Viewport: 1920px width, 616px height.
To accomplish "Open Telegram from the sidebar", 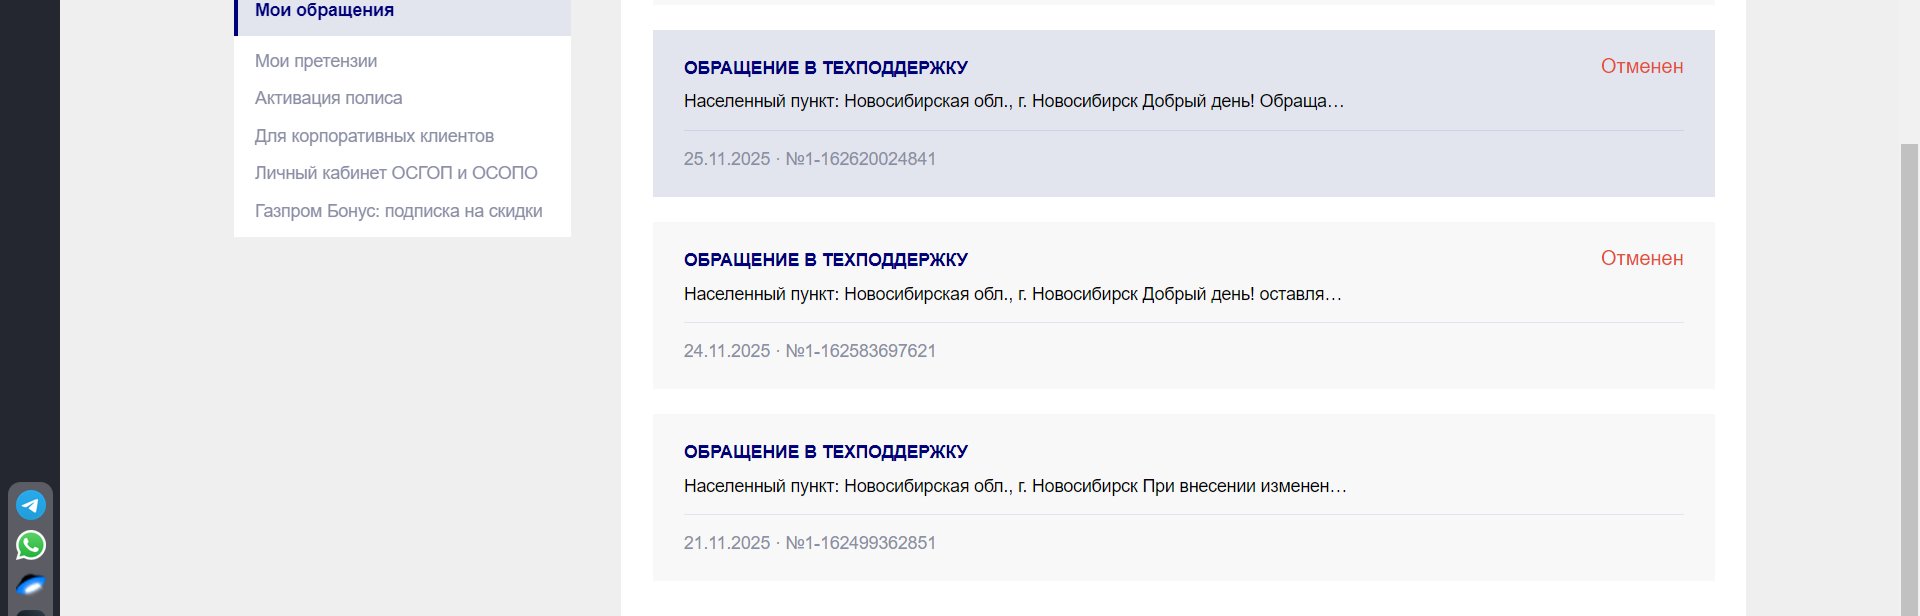I will click(x=31, y=505).
